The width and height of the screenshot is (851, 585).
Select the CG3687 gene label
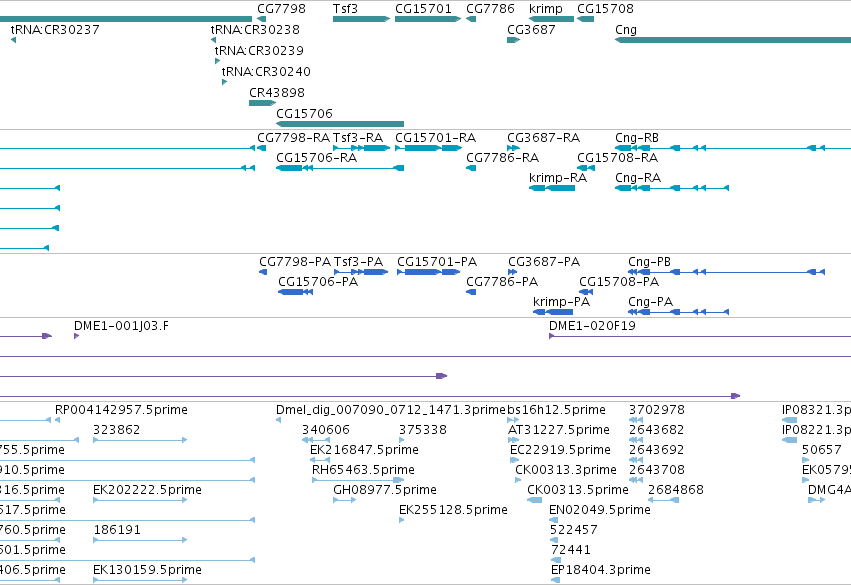pos(531,29)
